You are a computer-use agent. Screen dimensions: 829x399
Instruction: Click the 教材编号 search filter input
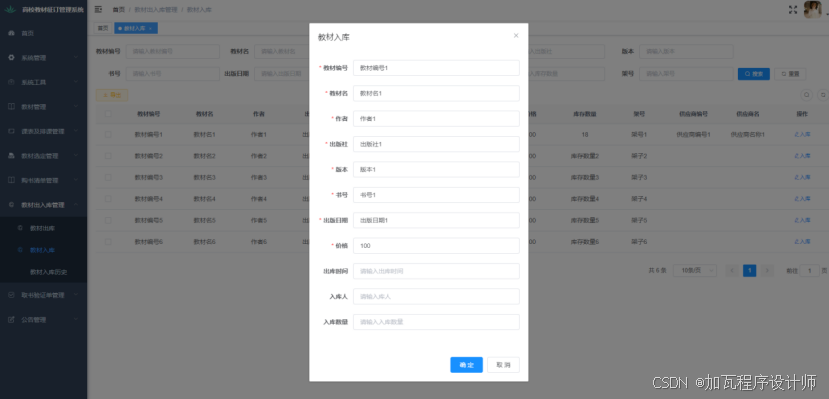(x=173, y=51)
